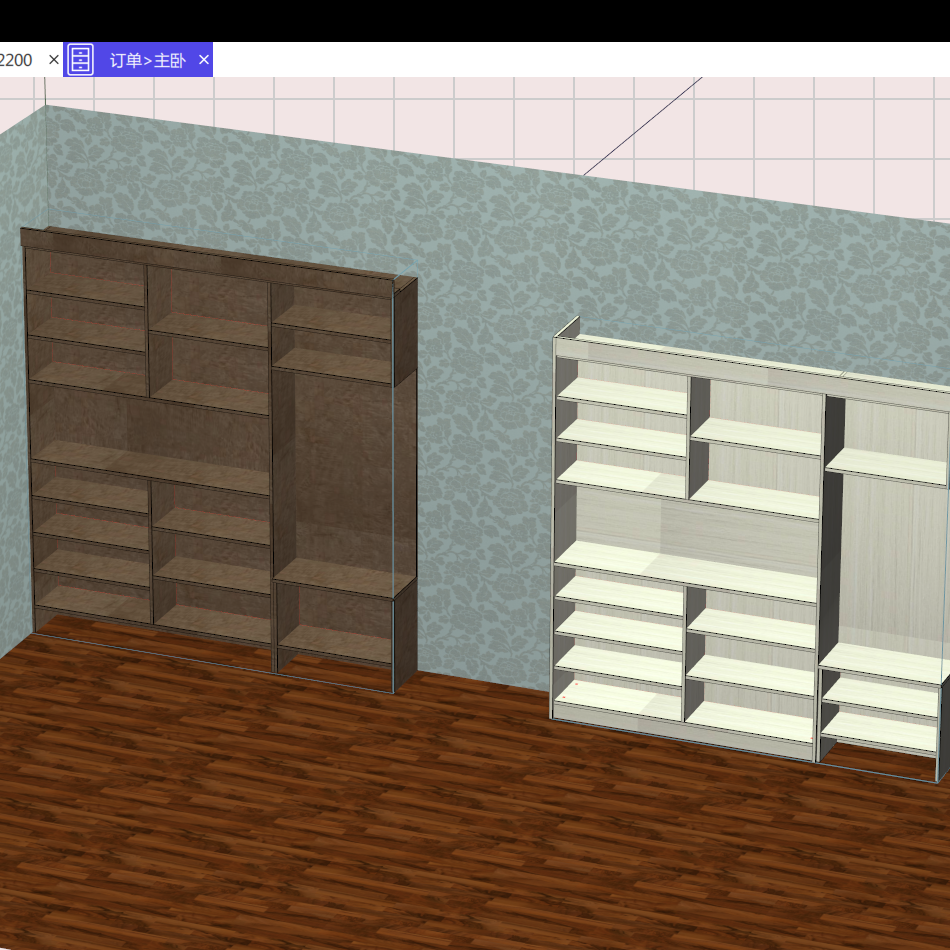
Task: Click the left side wall of room
Action: (x=15, y=400)
